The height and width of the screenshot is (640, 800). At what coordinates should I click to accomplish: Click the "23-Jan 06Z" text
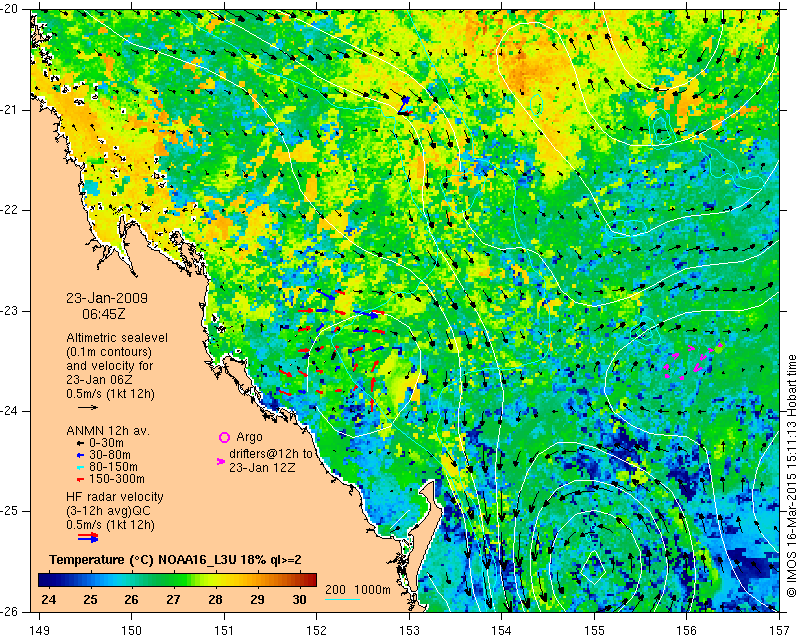pyautogui.click(x=101, y=380)
